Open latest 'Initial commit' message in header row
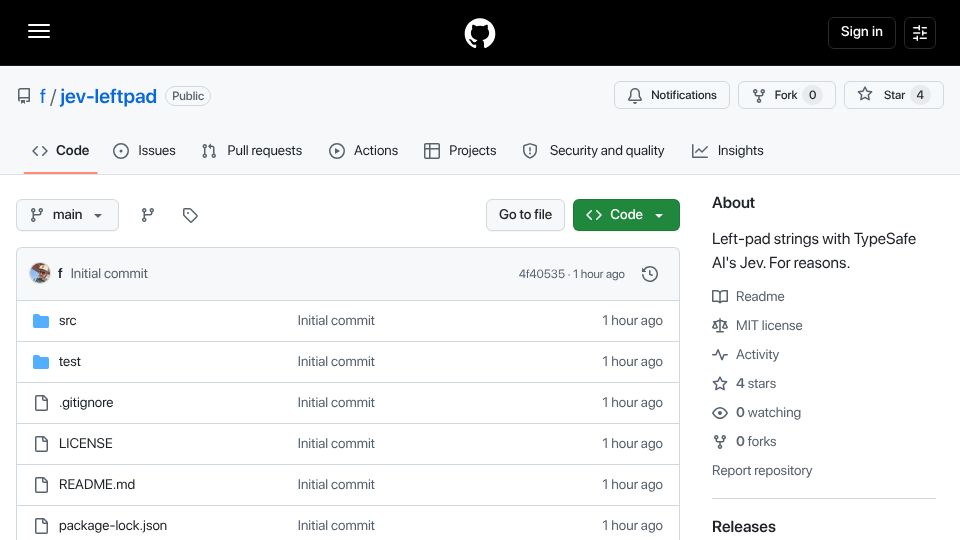 [x=109, y=274]
